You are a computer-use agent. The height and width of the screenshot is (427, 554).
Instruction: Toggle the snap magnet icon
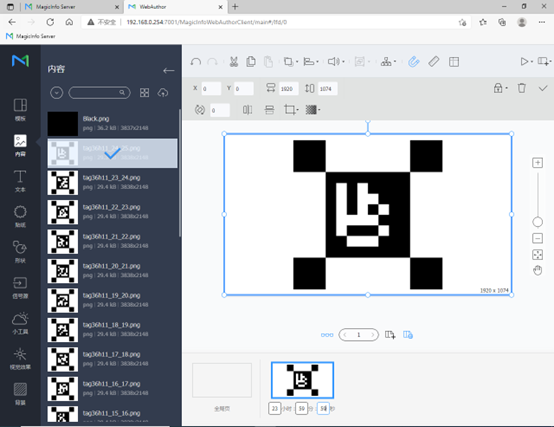pos(413,62)
